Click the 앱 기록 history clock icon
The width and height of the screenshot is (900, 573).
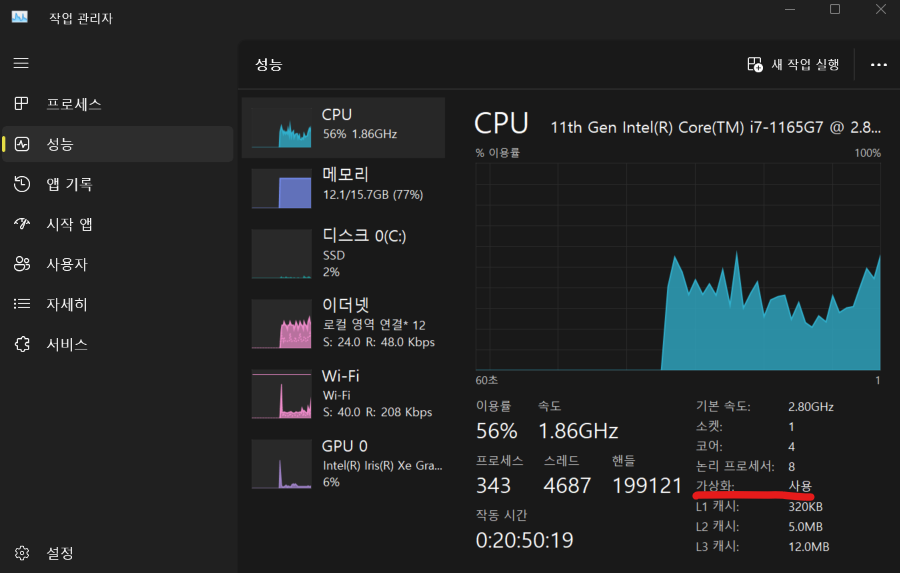[22, 184]
